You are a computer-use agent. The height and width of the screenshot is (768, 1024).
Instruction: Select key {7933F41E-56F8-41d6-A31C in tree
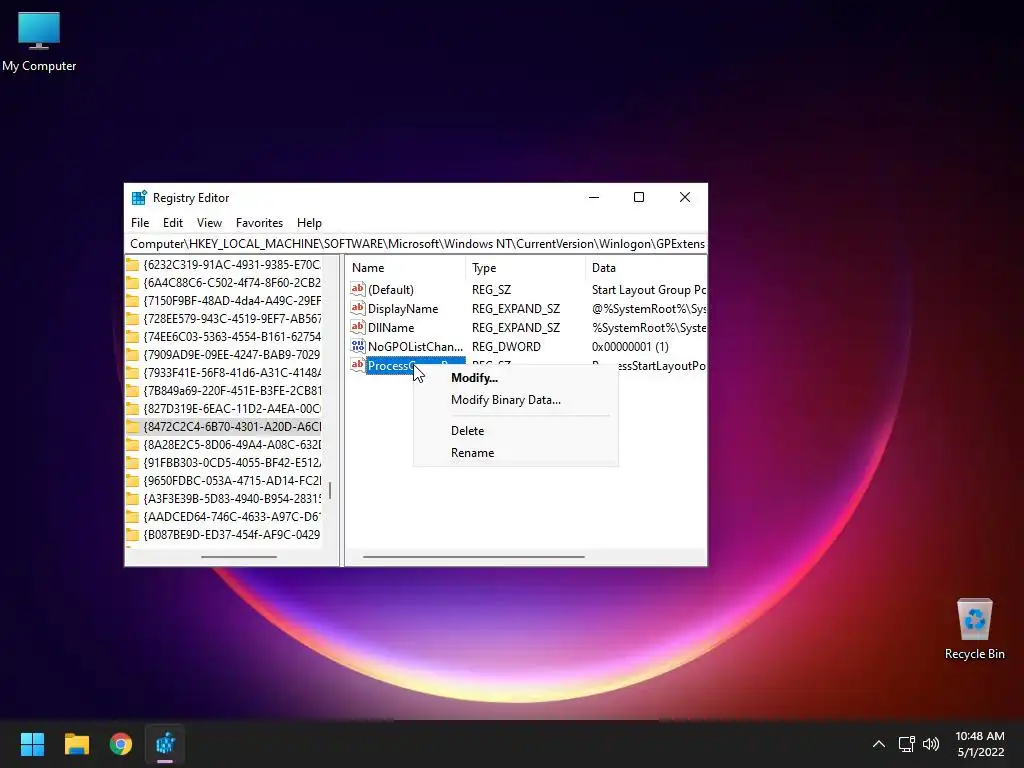tap(232, 372)
